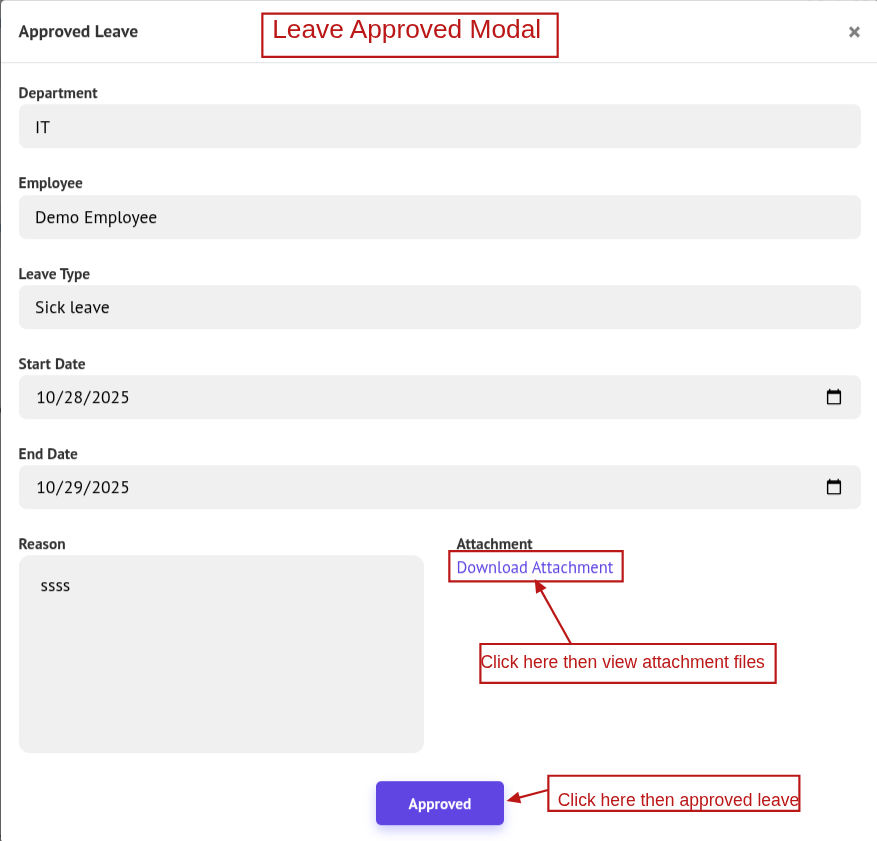The image size is (877, 841).
Task: Click the Employee label
Action: 51,183
